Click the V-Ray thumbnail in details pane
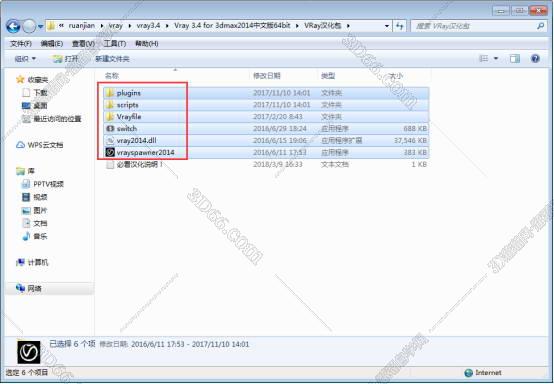Viewport: 554px width, 384px height. click(x=29, y=352)
